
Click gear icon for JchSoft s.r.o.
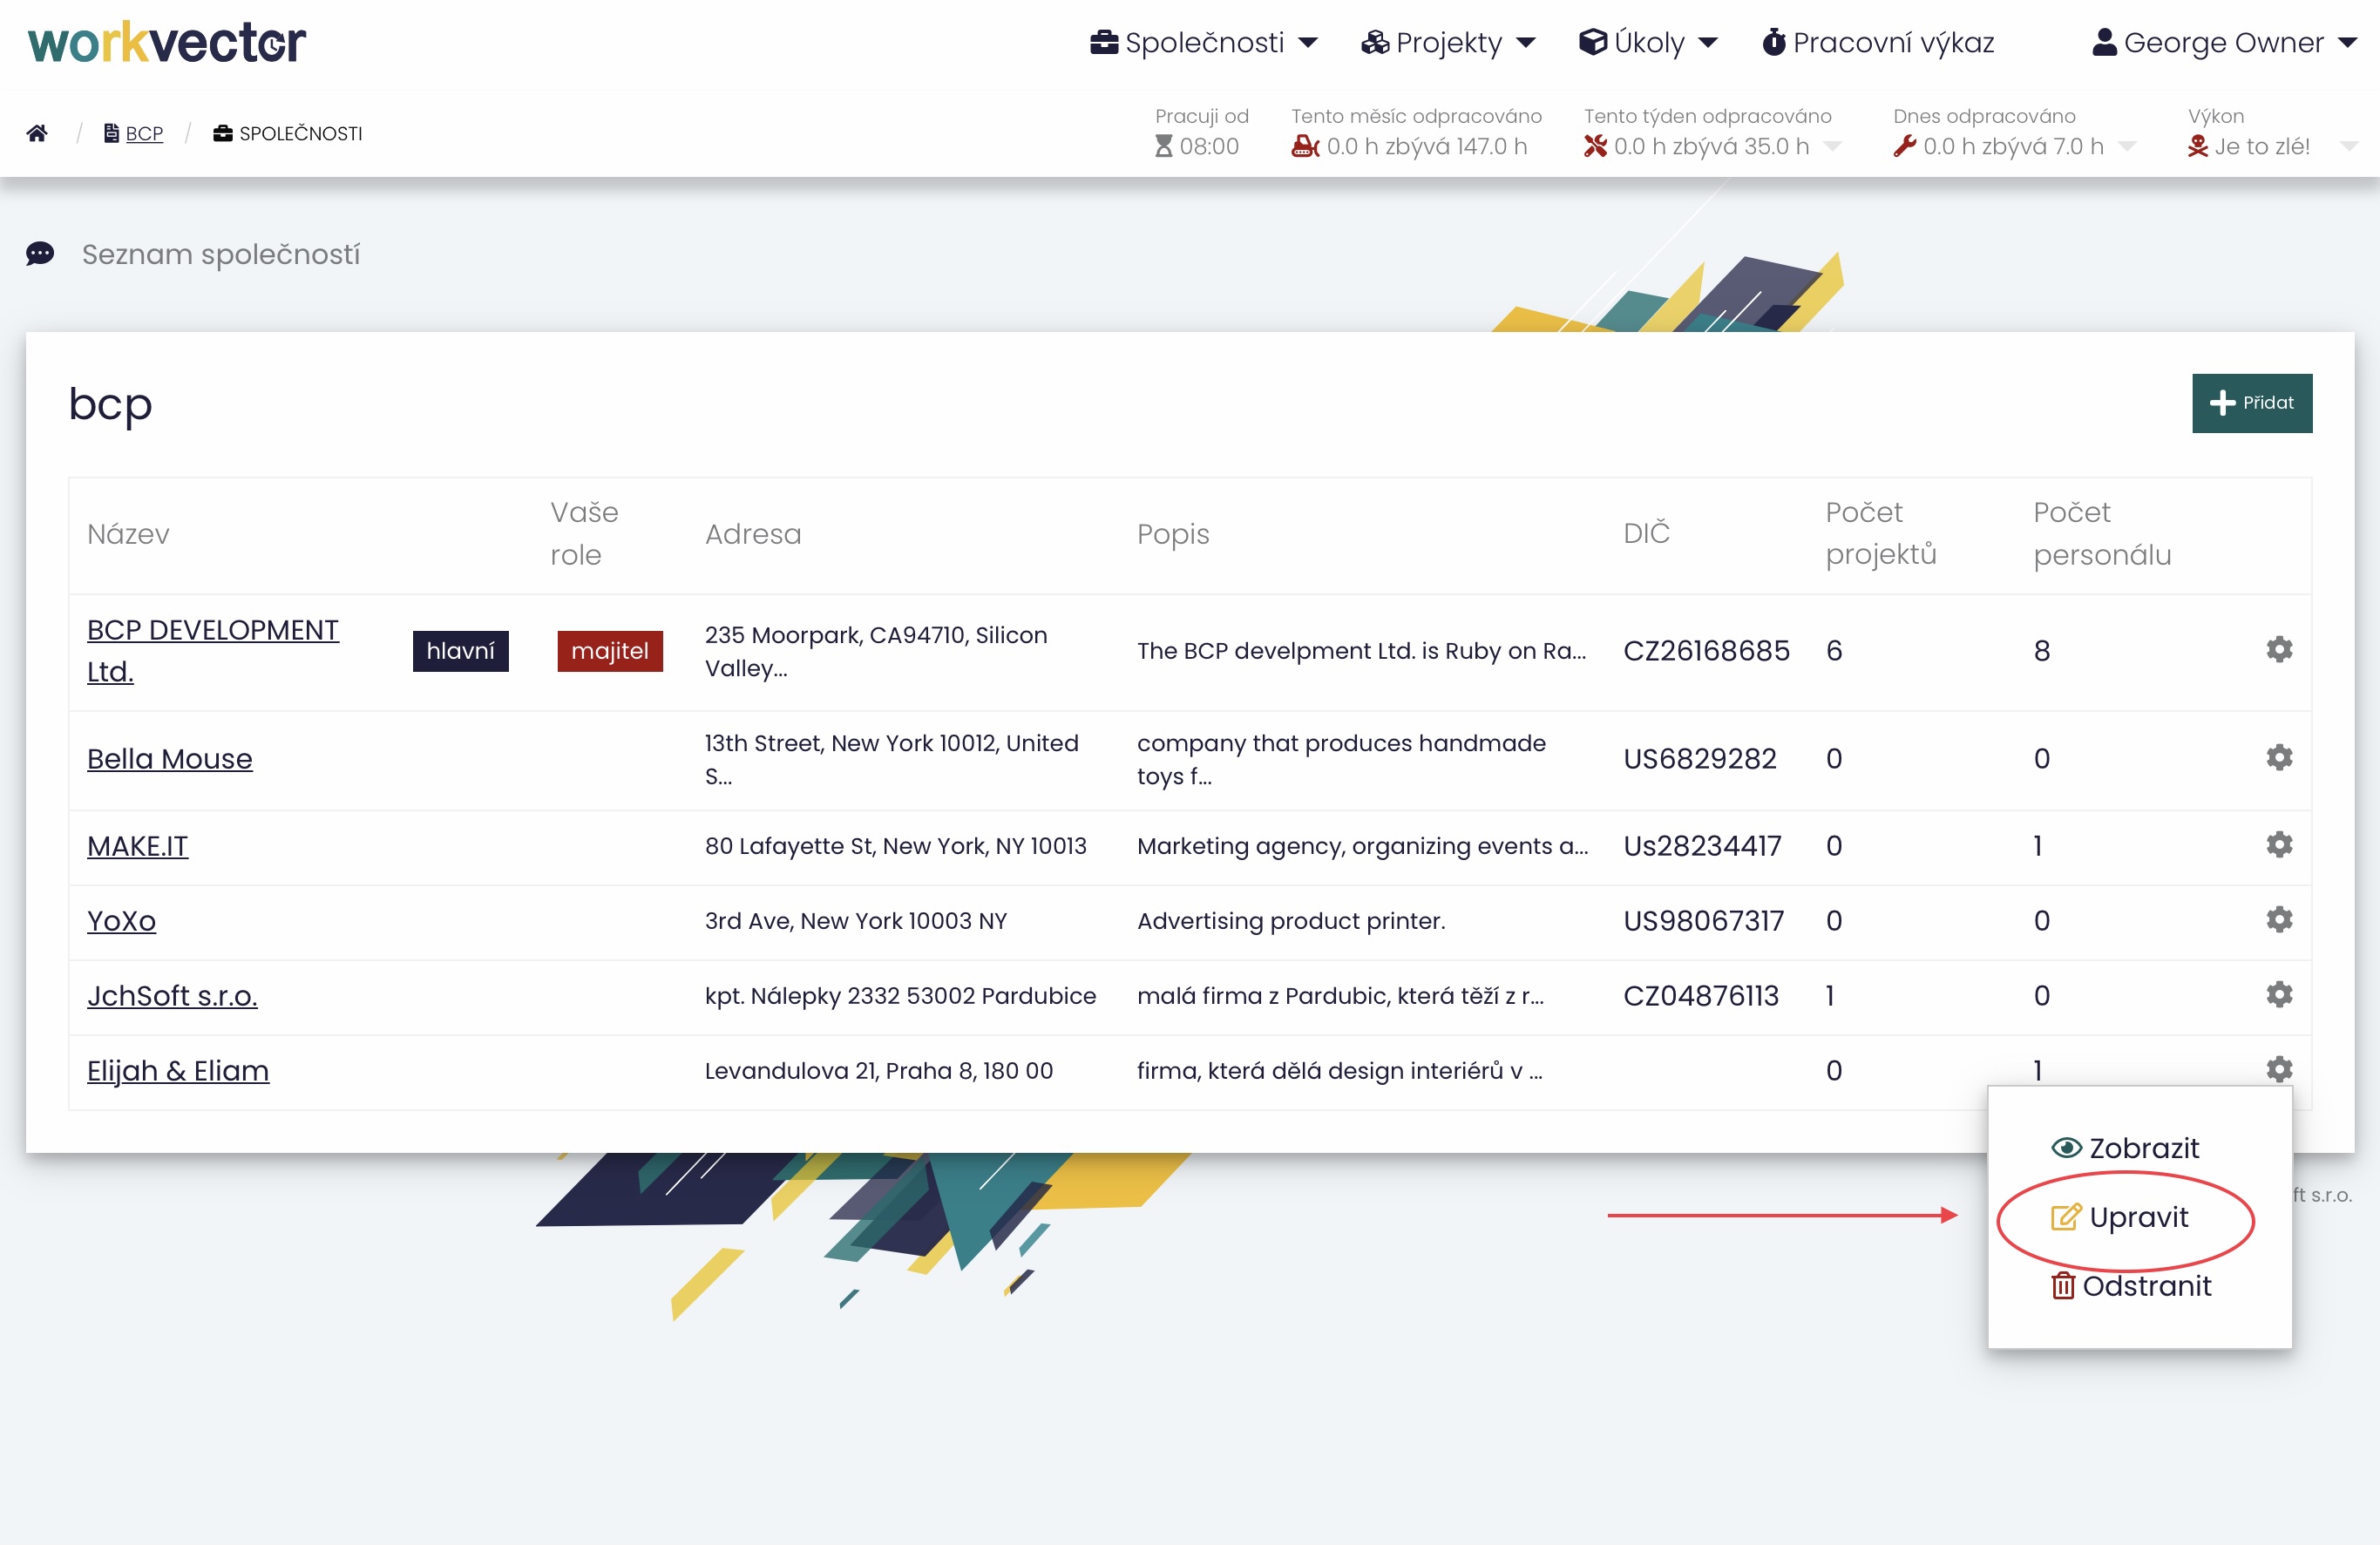click(2278, 995)
